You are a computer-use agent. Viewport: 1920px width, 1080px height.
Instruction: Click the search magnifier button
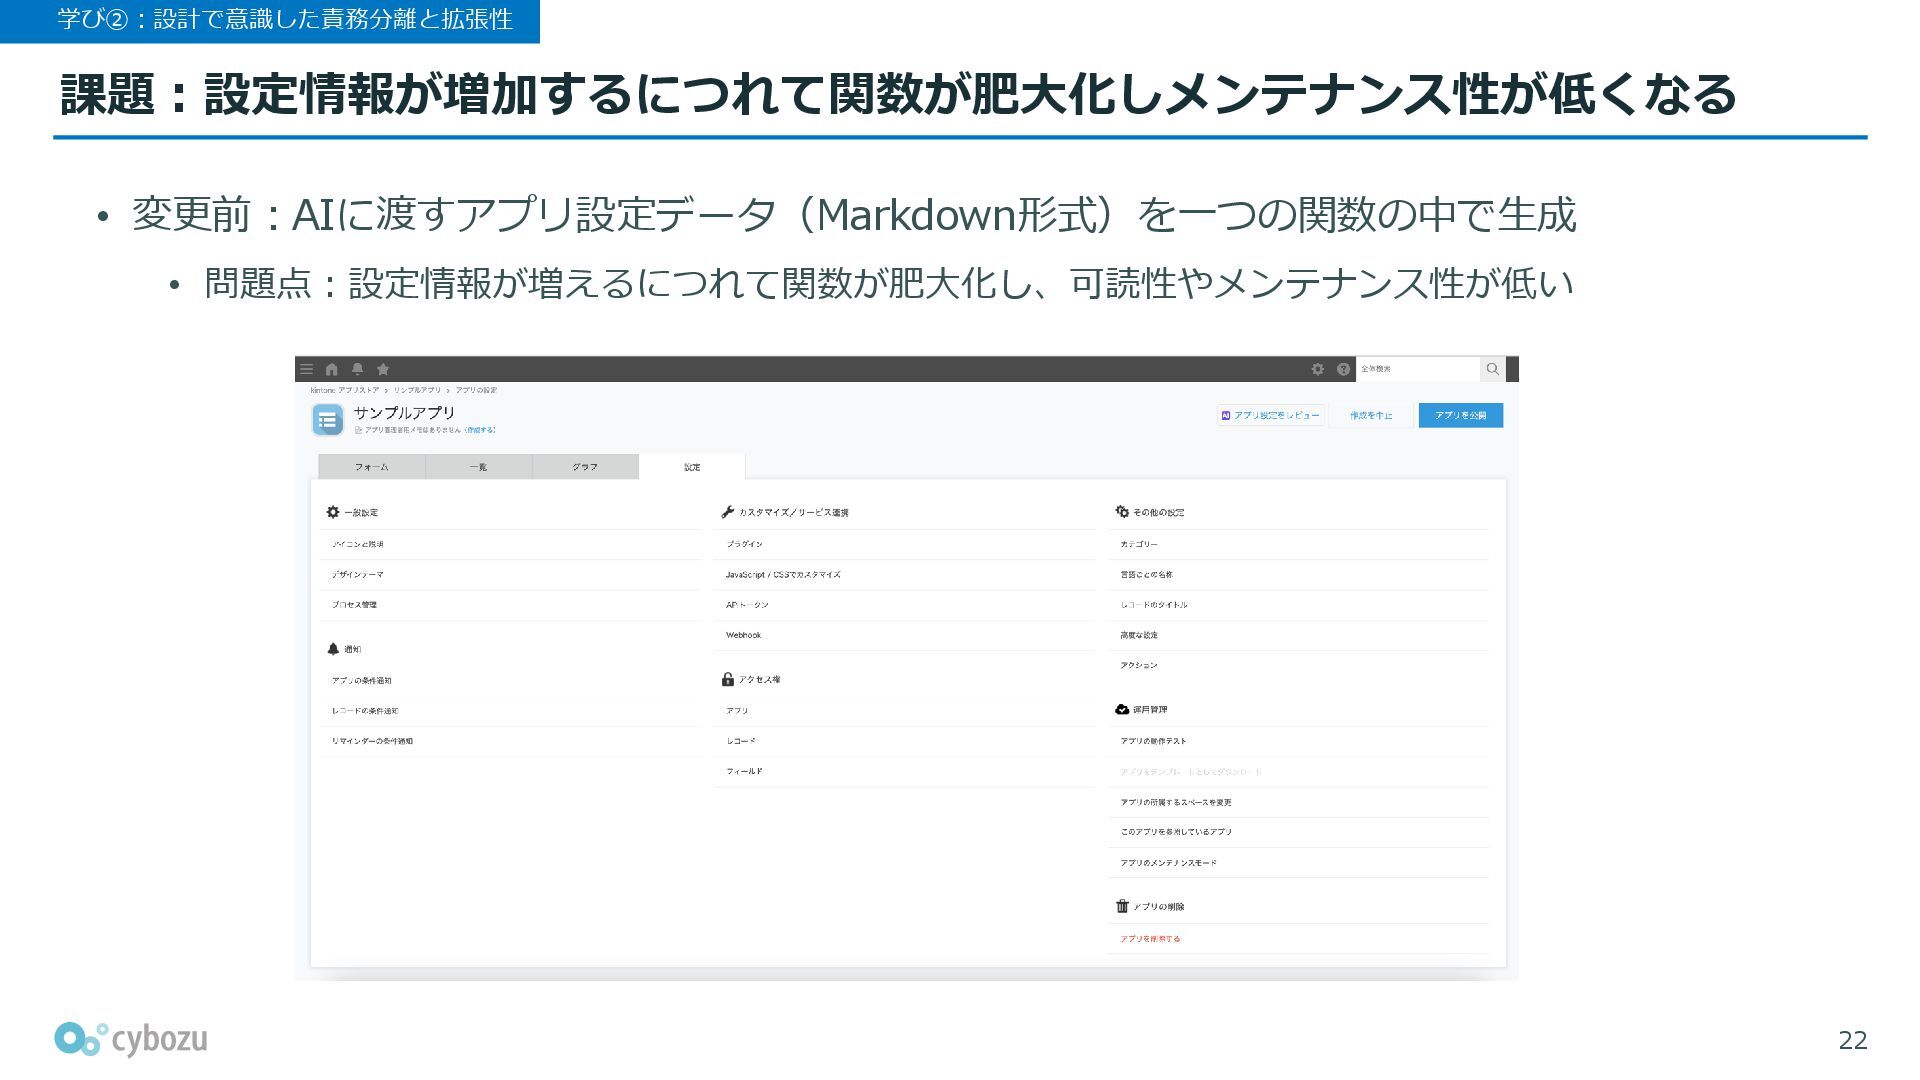(x=1492, y=369)
